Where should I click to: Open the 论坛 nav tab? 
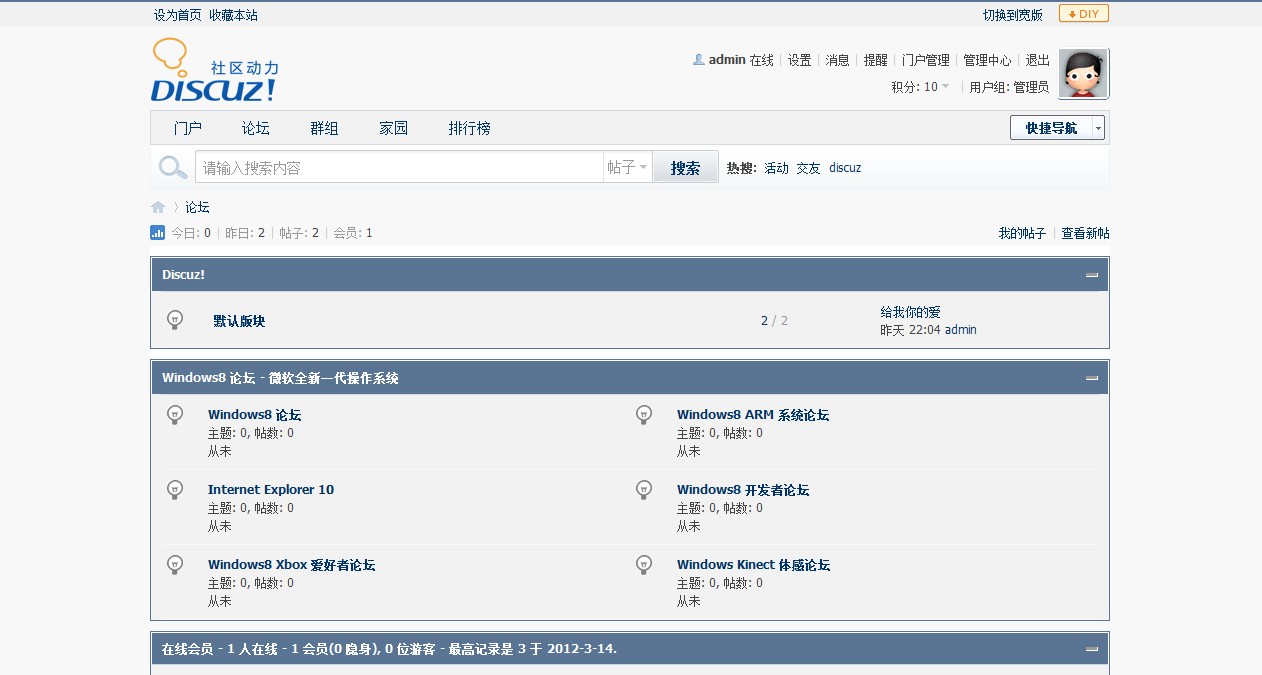point(256,128)
